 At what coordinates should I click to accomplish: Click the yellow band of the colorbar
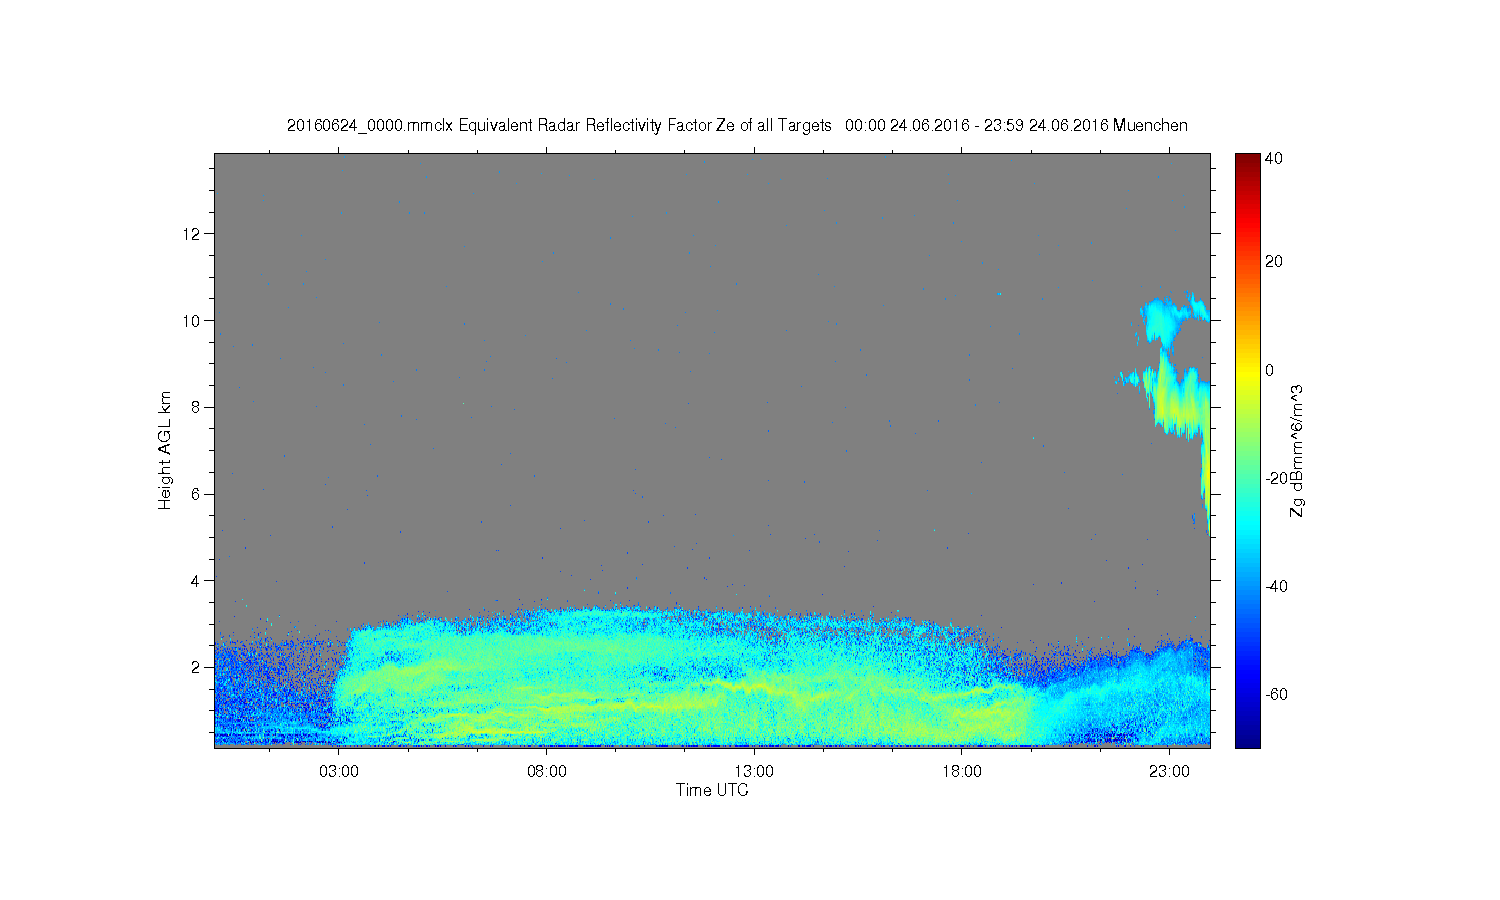coord(1247,375)
